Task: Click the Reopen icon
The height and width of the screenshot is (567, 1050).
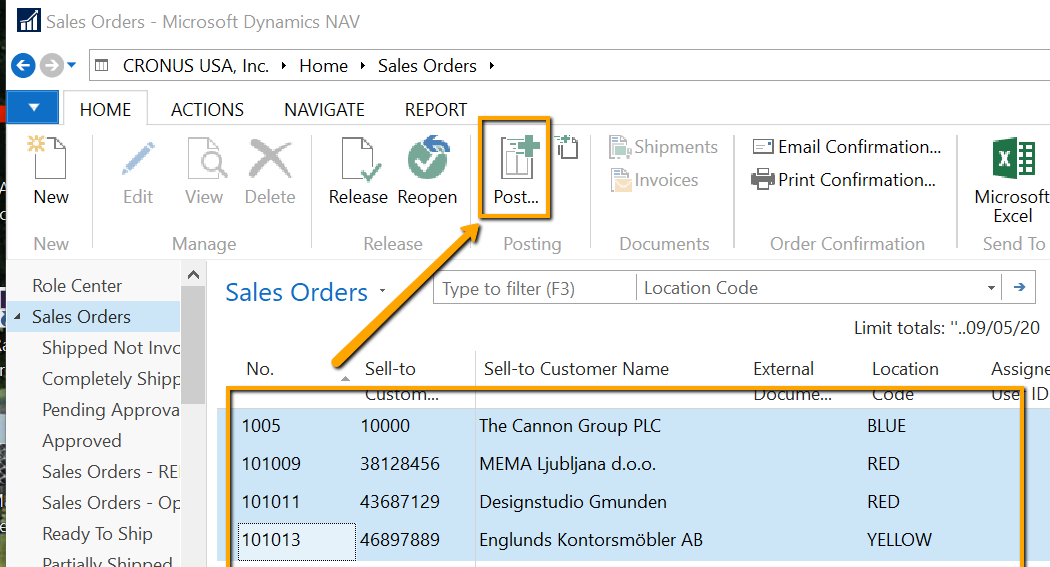Action: [429, 158]
